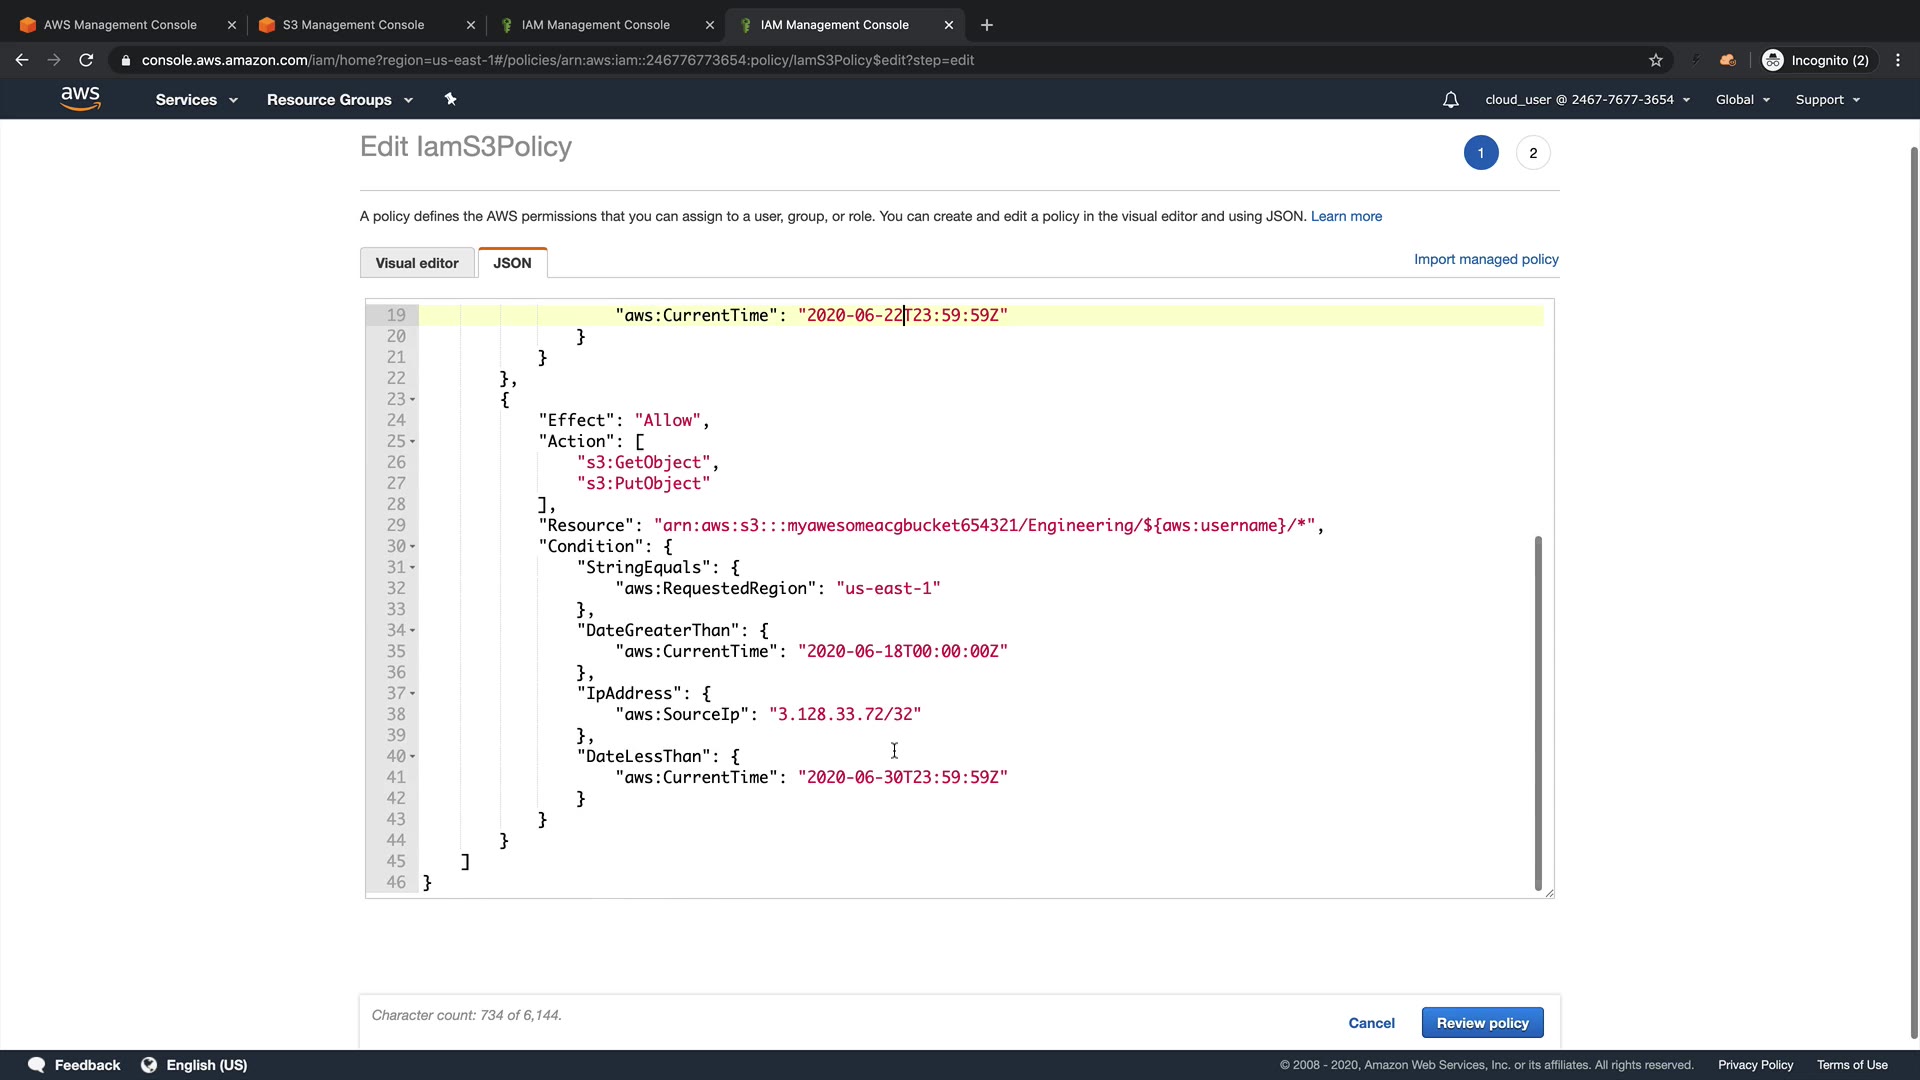Open a new browser tab

[987, 25]
